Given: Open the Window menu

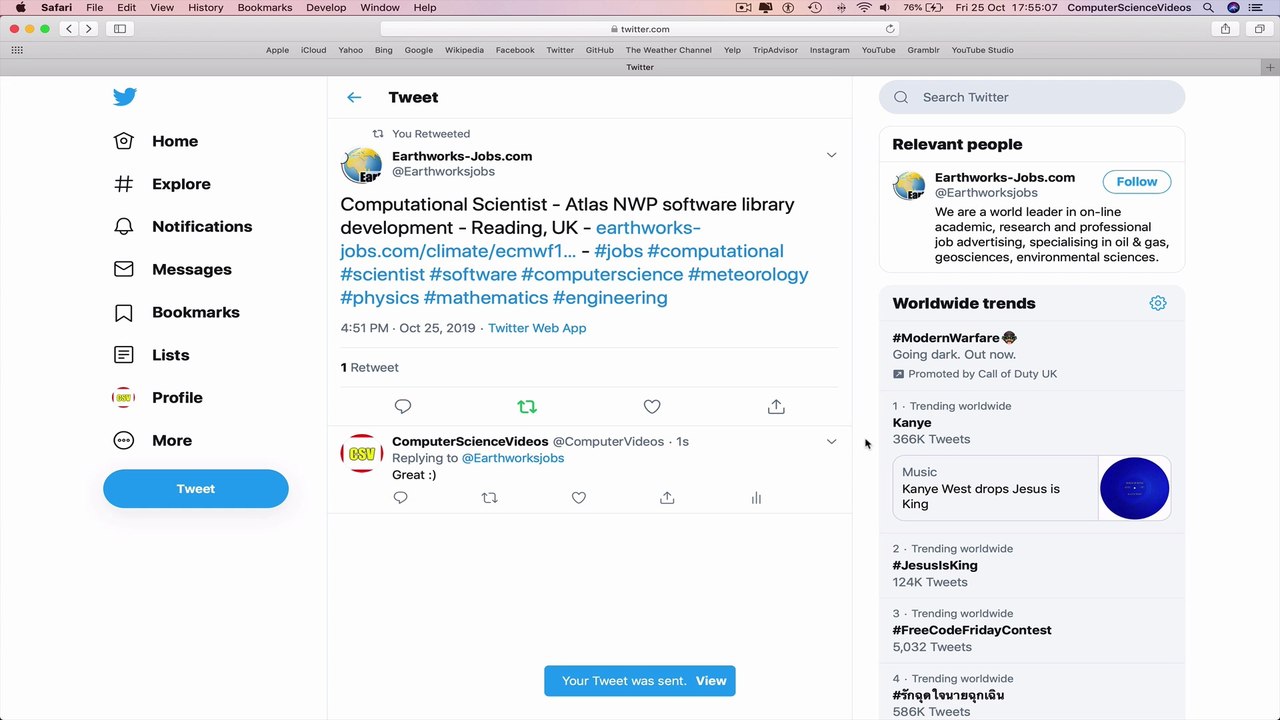Looking at the screenshot, I should coord(380,7).
